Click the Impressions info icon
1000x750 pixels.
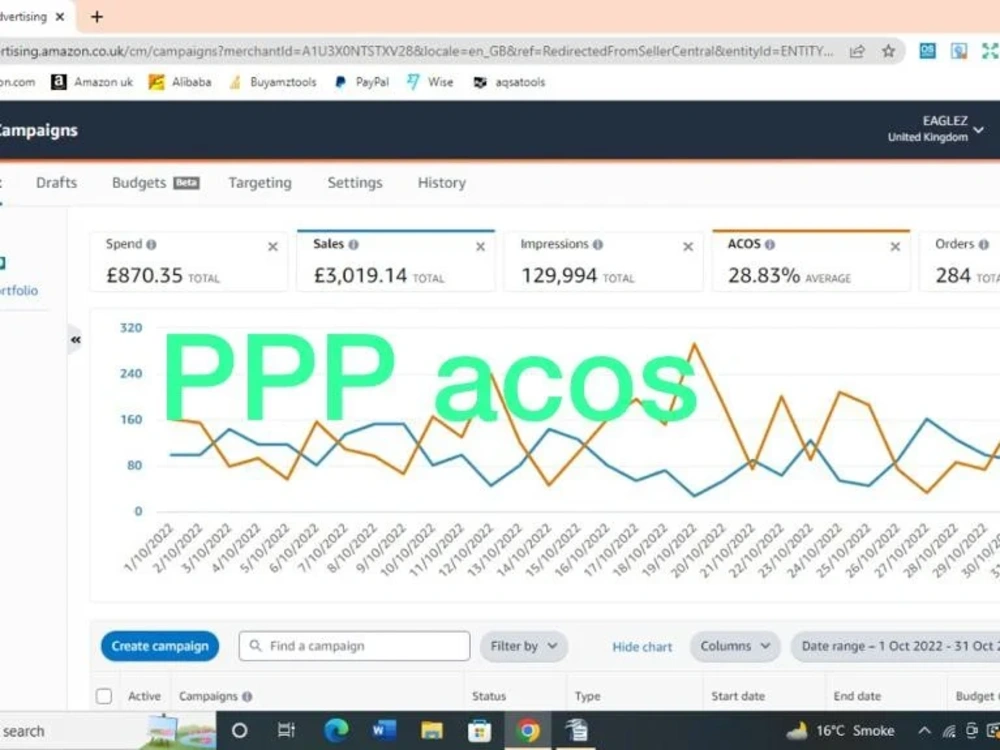click(x=598, y=244)
